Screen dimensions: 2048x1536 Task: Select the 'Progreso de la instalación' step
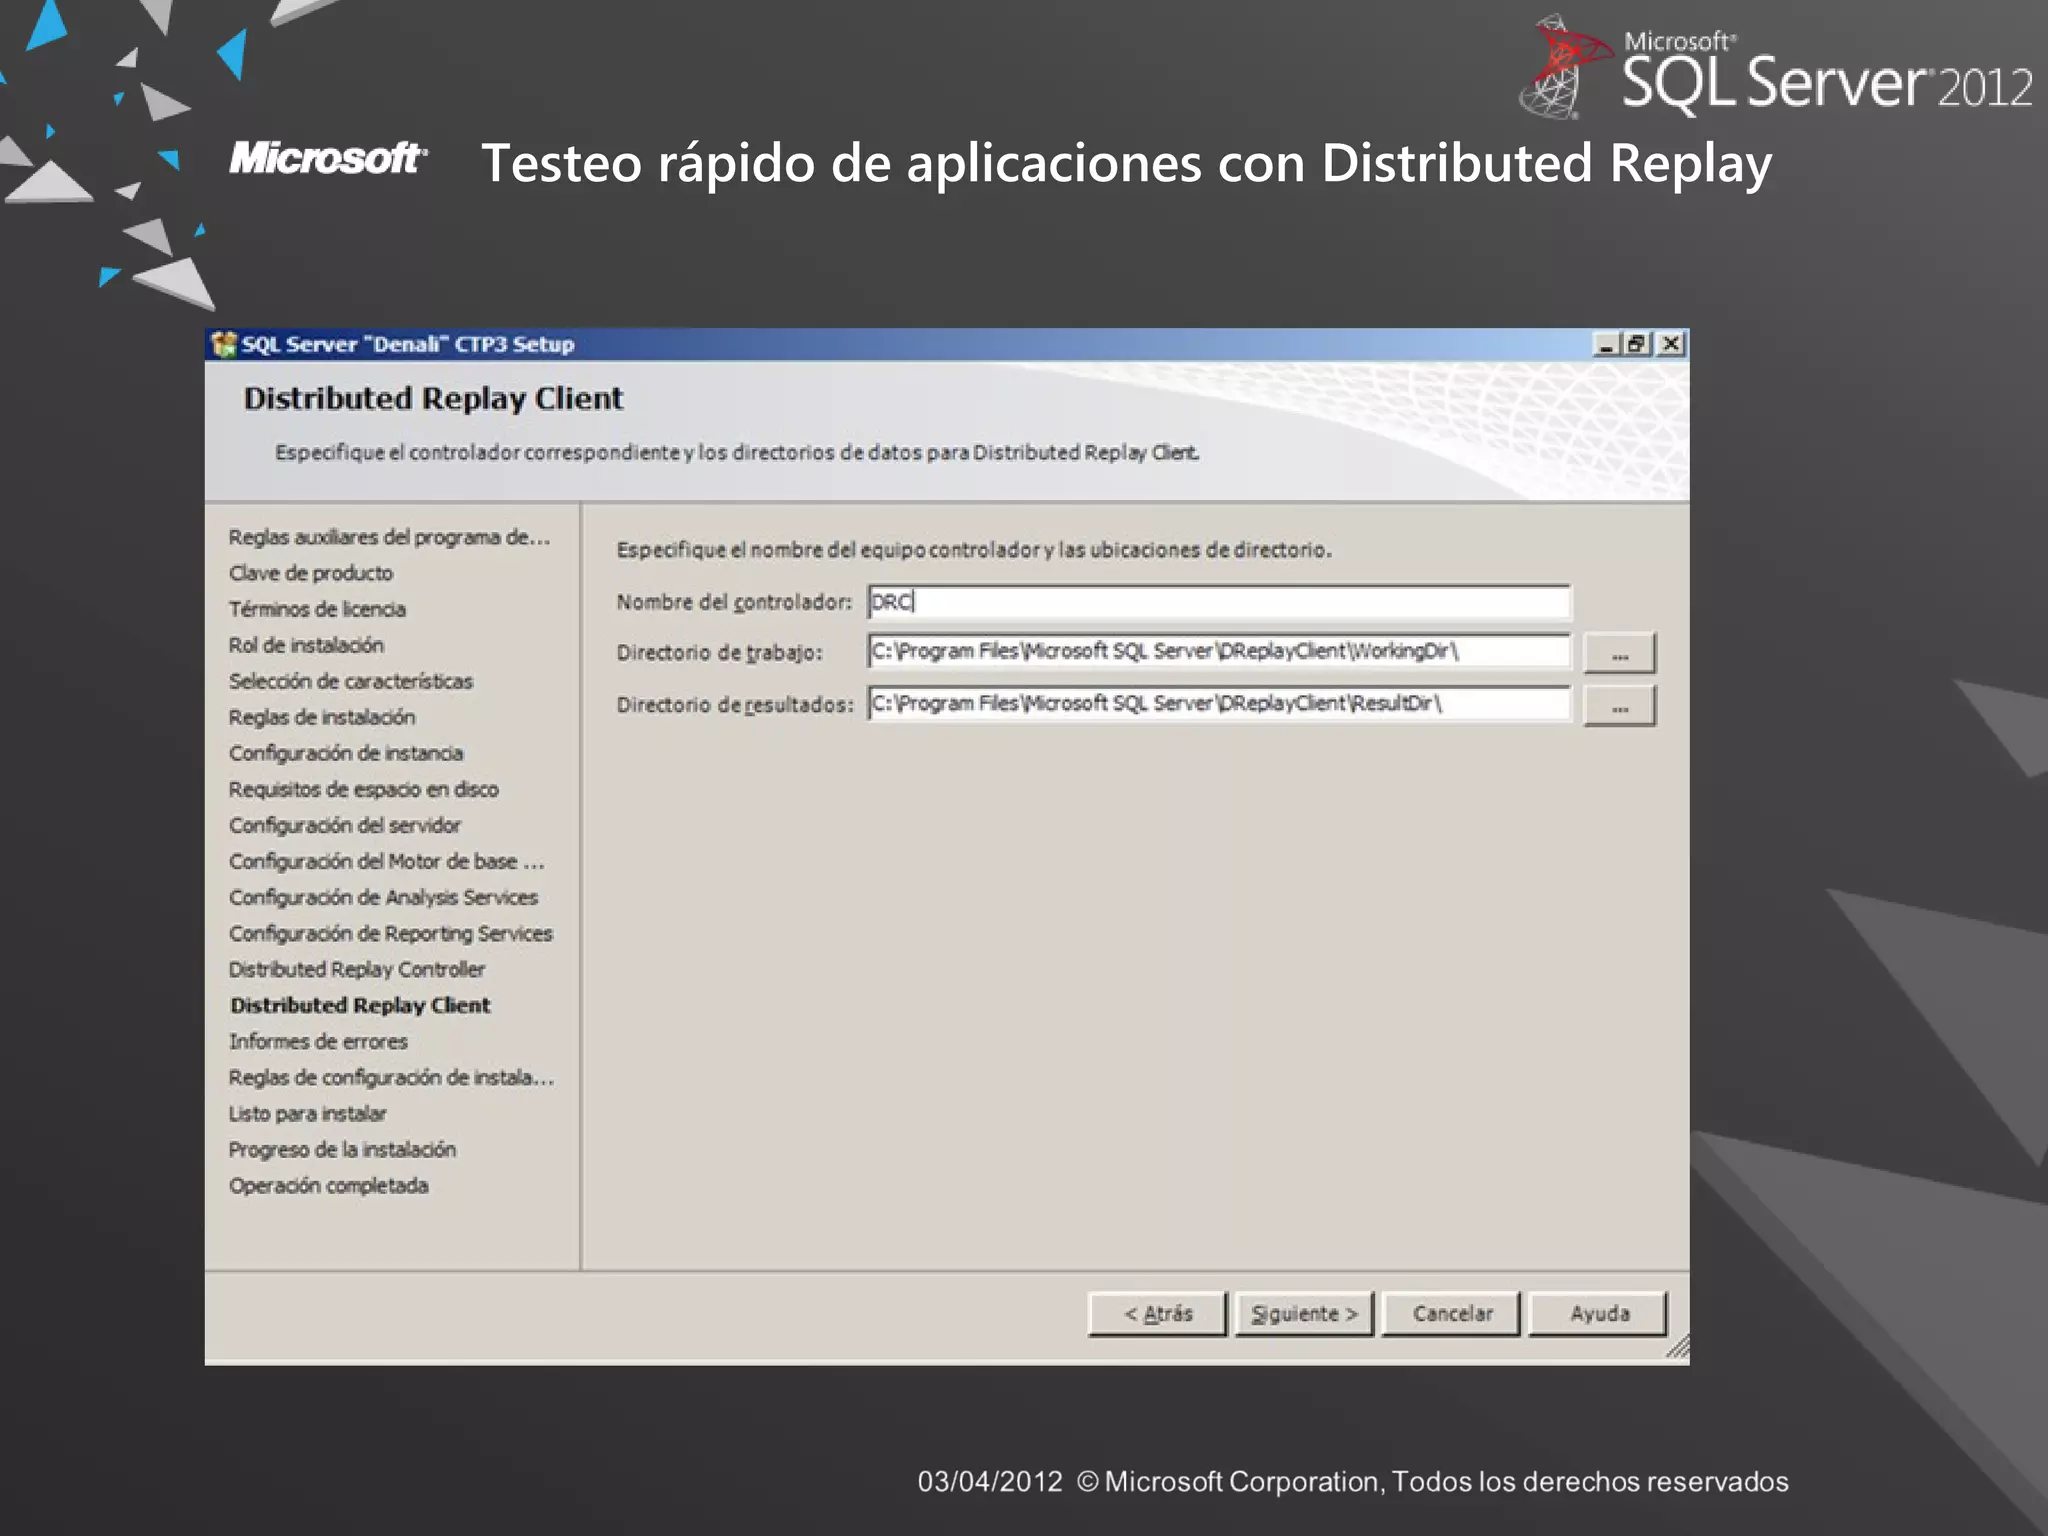(x=342, y=1150)
